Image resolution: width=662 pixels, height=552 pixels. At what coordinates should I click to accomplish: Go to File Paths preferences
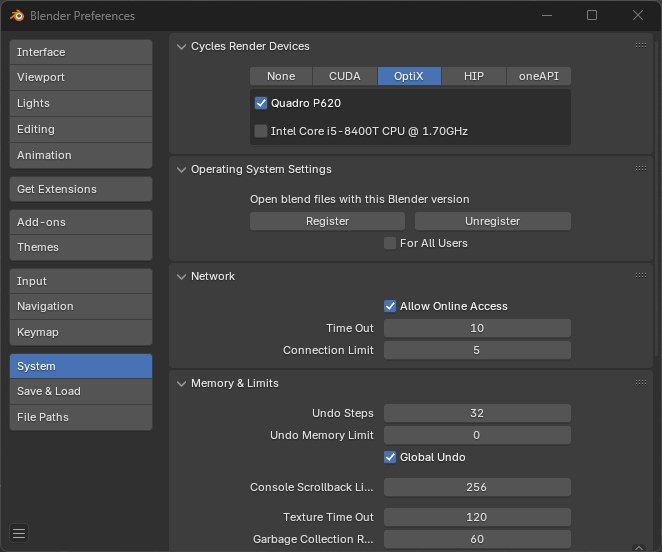coord(81,417)
